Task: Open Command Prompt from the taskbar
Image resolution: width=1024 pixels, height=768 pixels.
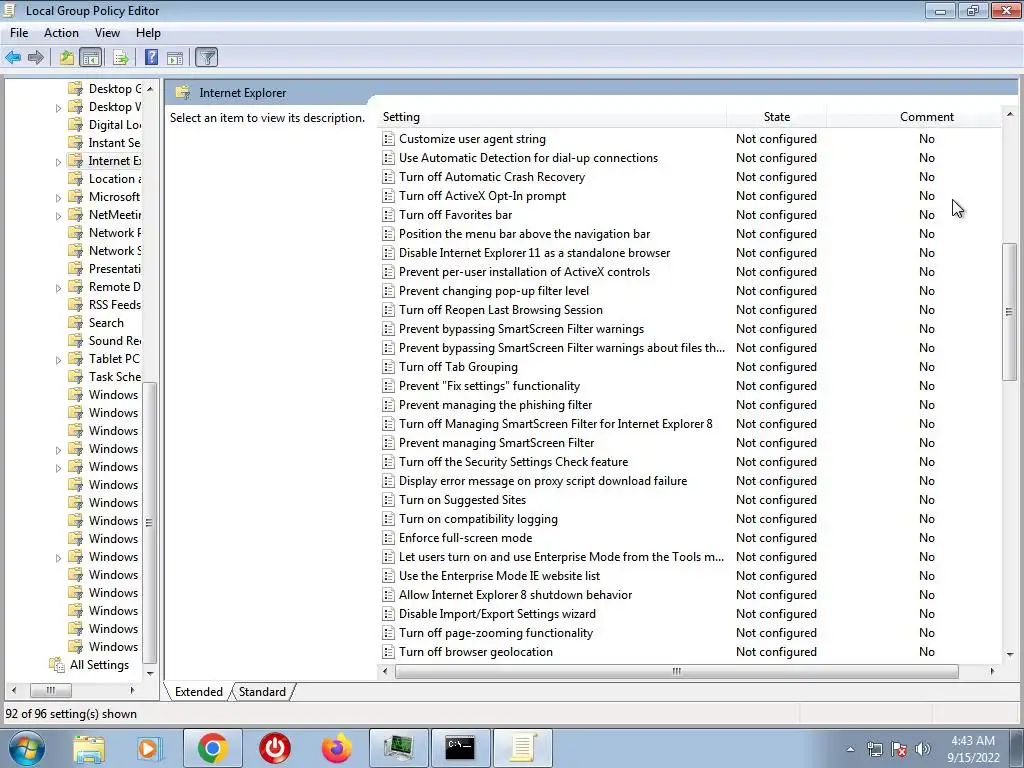Action: (460, 748)
